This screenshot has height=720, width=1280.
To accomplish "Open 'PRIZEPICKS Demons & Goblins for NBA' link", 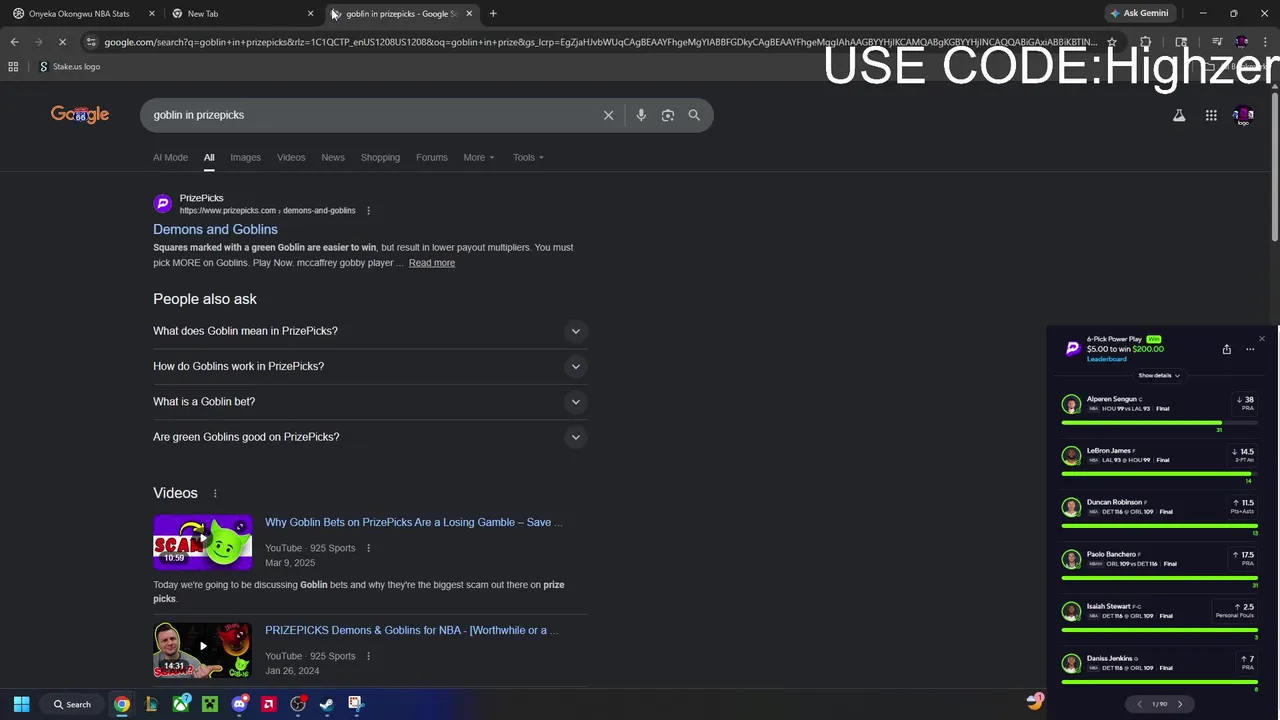I will (412, 630).
